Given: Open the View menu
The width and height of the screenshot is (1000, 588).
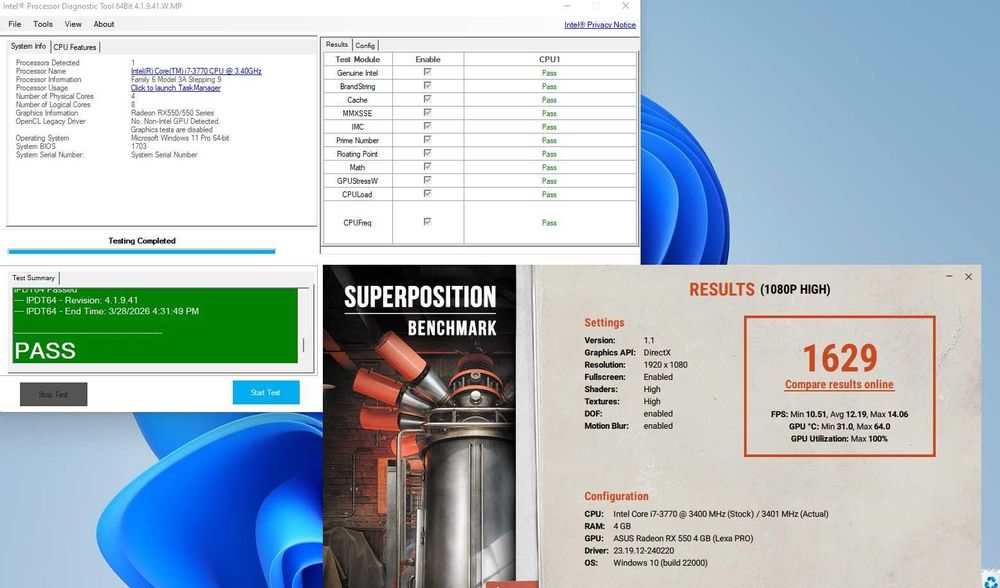Looking at the screenshot, I should 73,24.
